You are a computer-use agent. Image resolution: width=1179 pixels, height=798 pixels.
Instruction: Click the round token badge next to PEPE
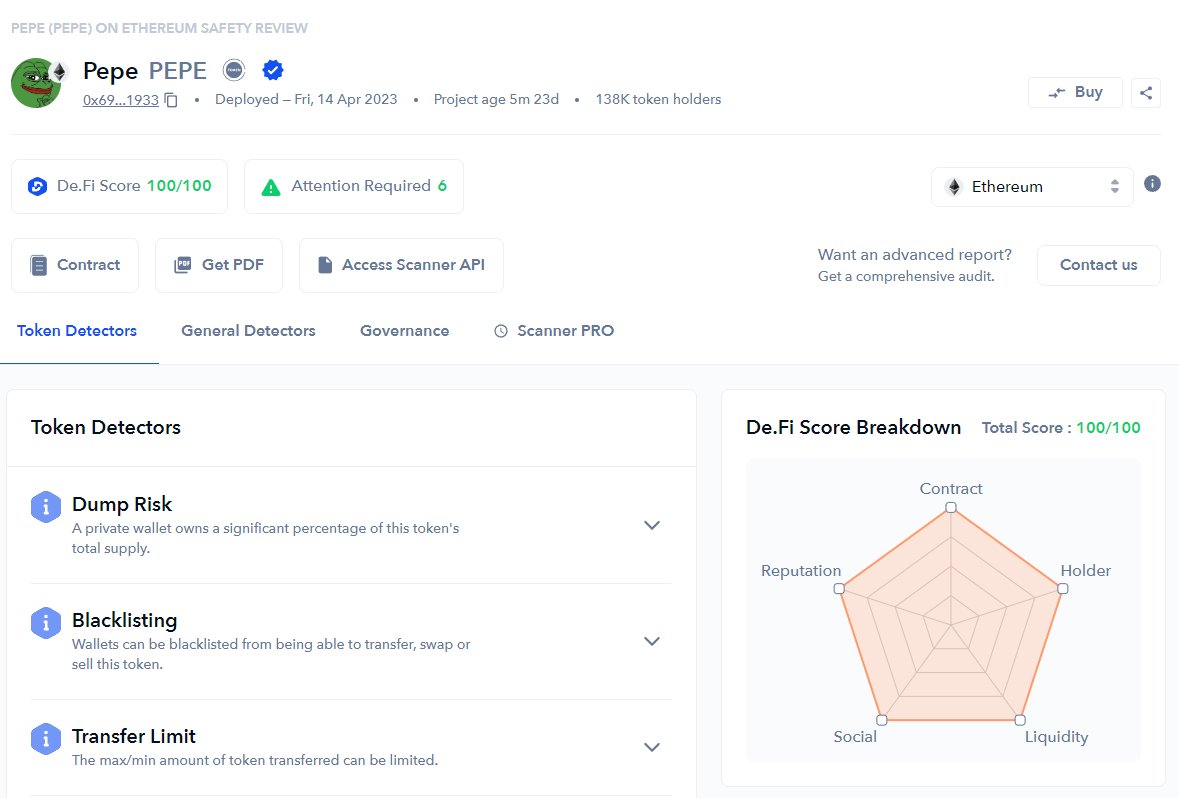[235, 70]
